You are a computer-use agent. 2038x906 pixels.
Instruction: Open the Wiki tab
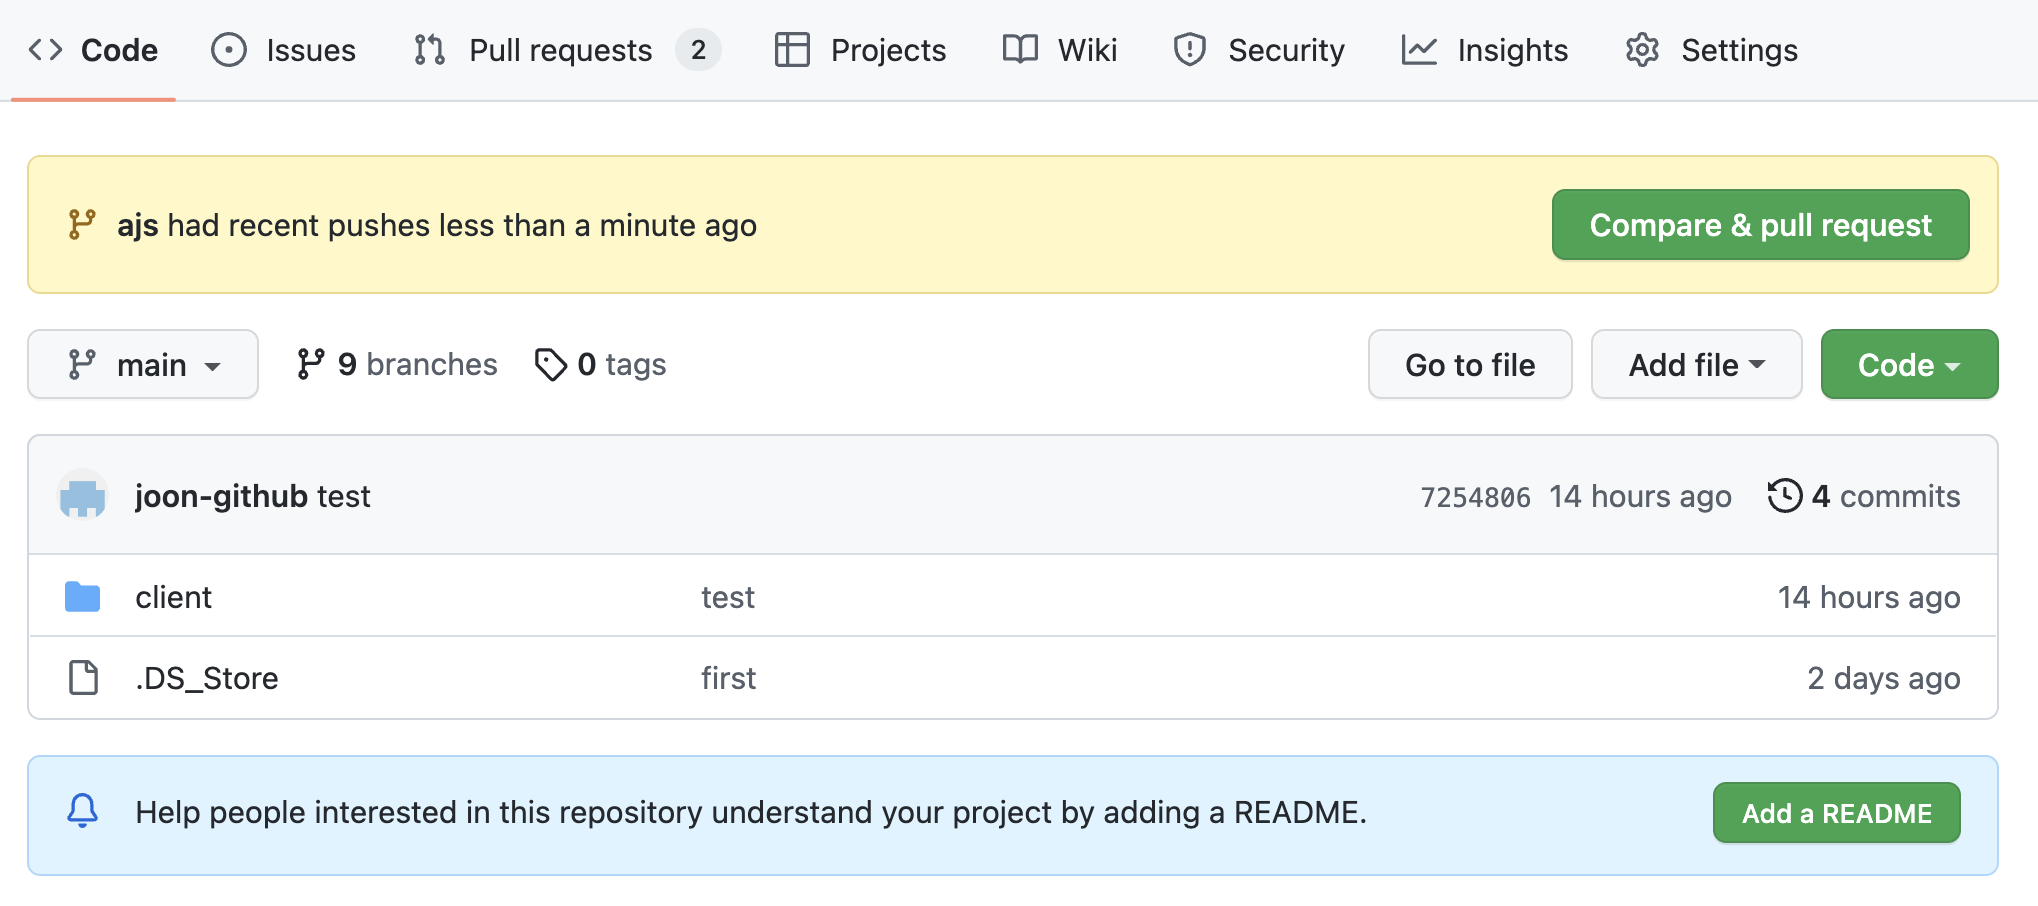(x=1060, y=50)
